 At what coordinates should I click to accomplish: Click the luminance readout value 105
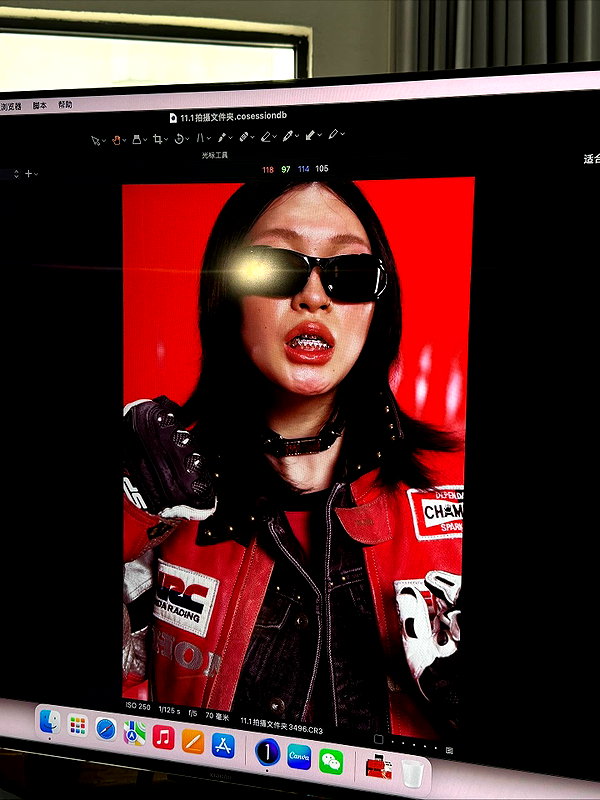[322, 168]
